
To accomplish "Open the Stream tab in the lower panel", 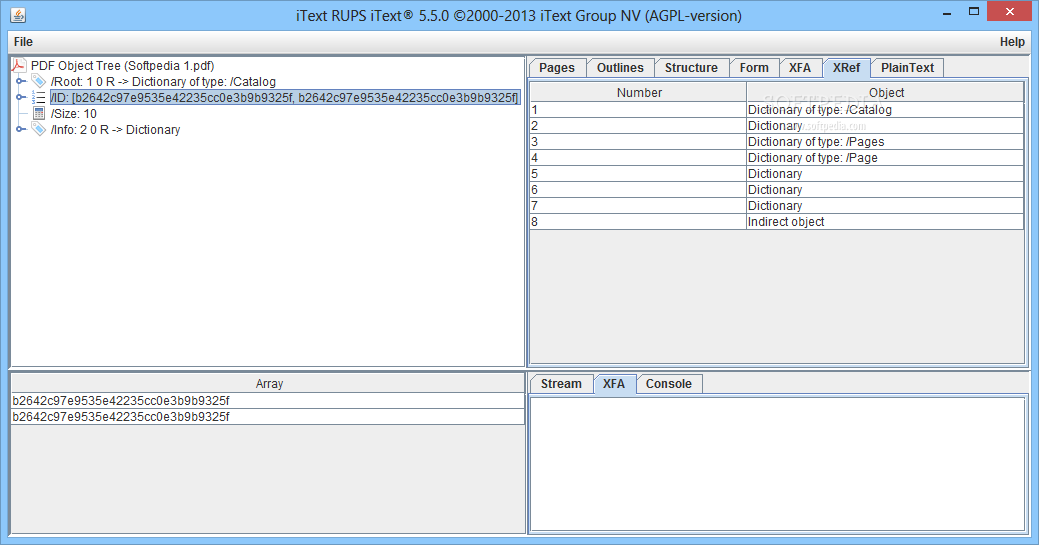I will [561, 384].
